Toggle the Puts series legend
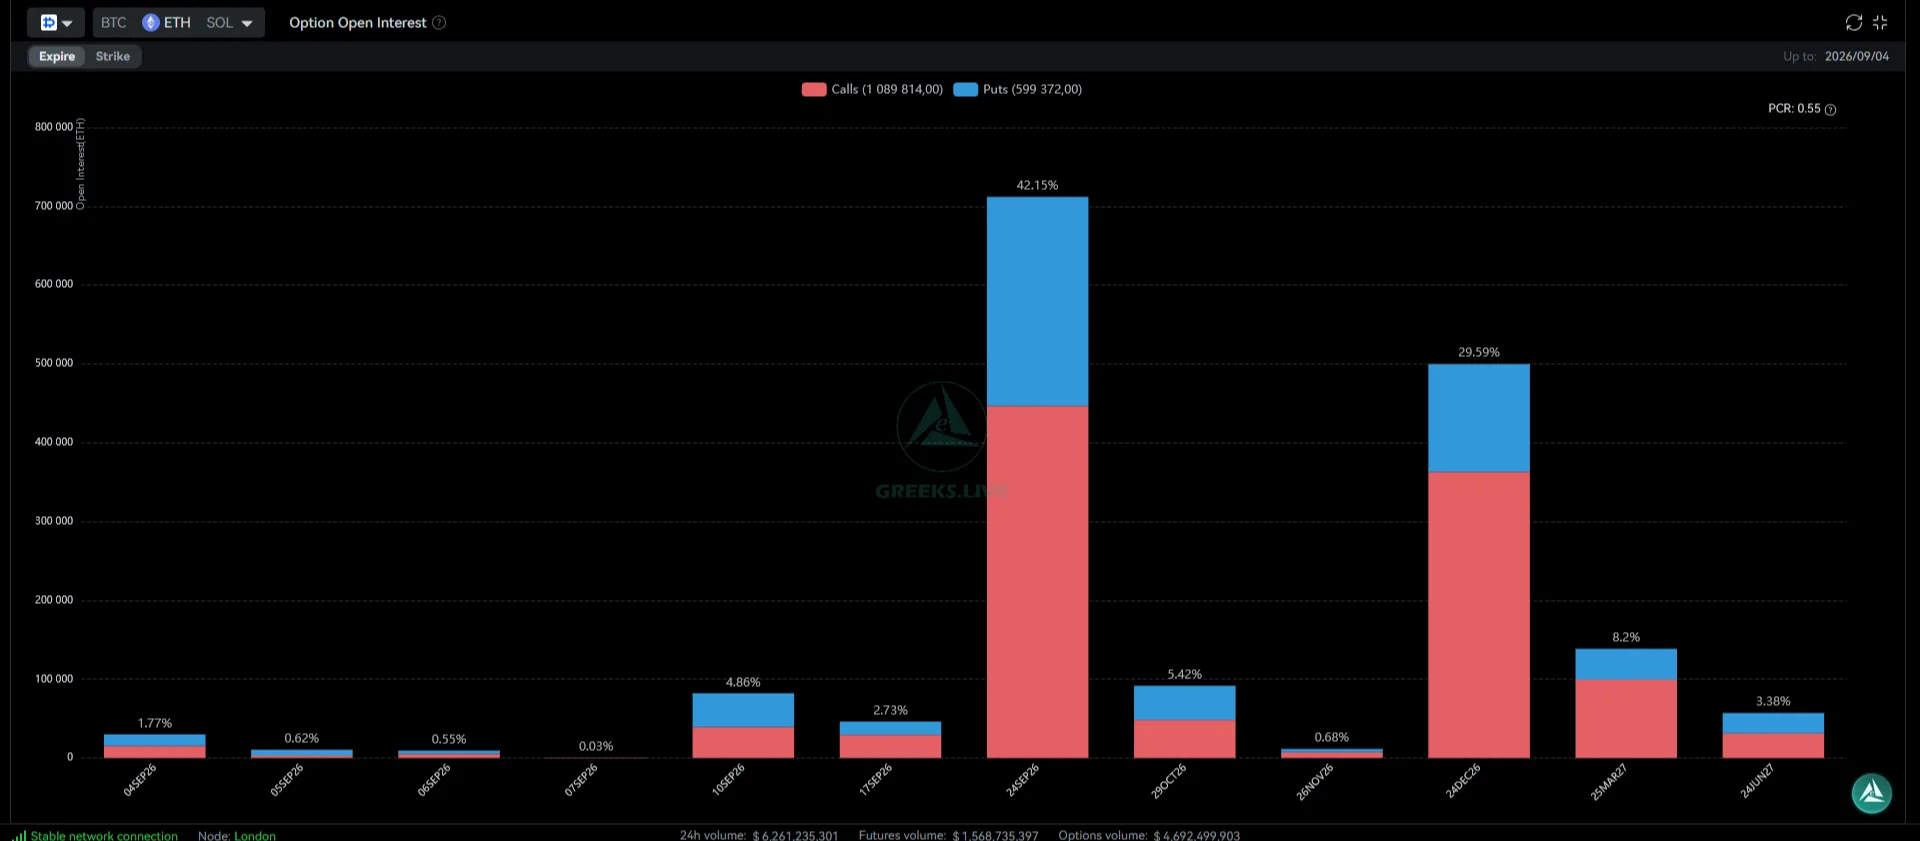This screenshot has width=1920, height=841. click(x=1018, y=89)
